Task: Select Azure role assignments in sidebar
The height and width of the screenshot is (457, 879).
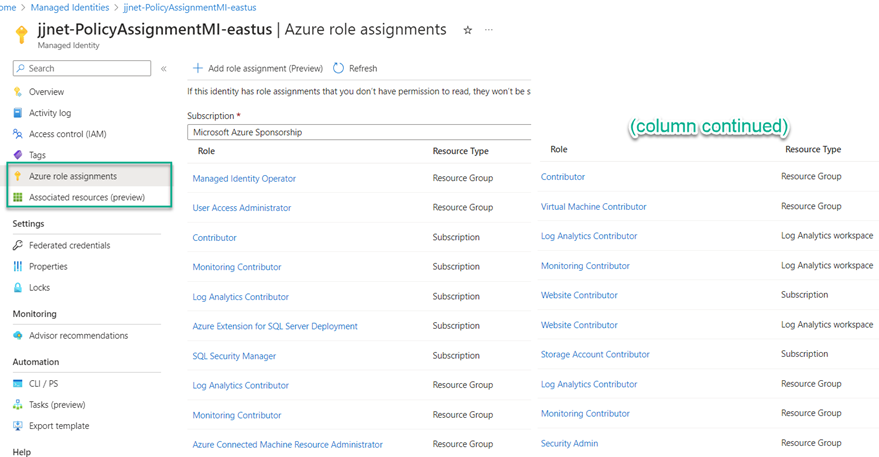Action: point(72,176)
